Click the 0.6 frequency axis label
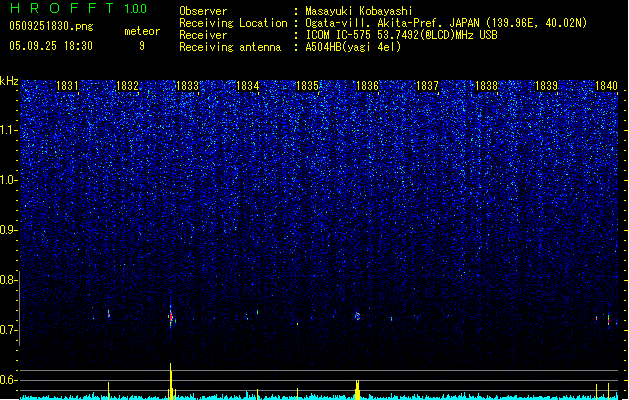The image size is (629, 400). pos(8,380)
